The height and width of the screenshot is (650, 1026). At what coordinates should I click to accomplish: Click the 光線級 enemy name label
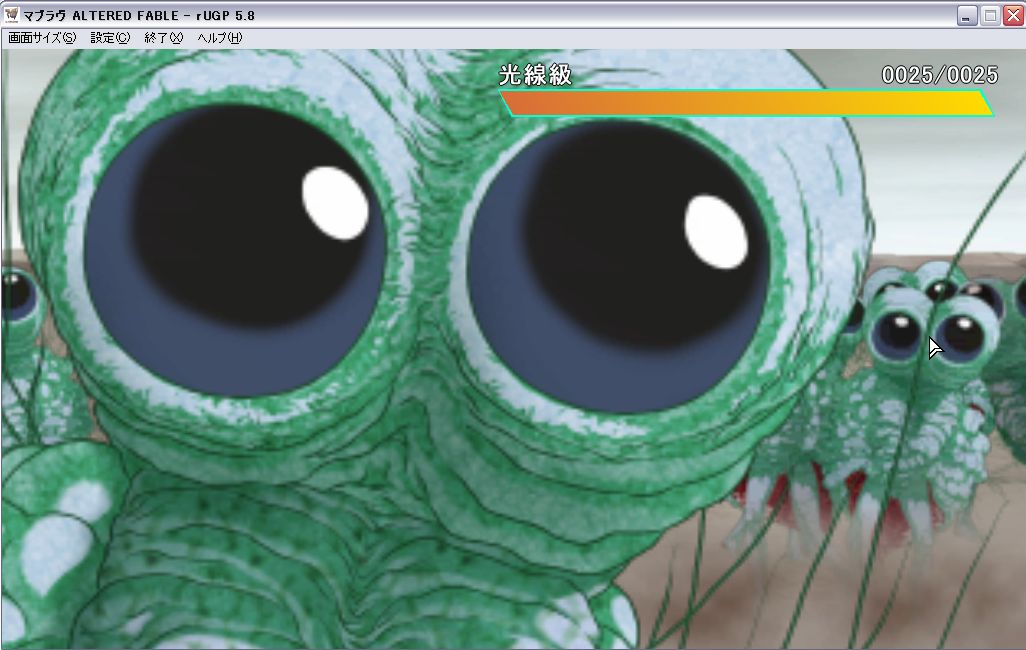[x=535, y=75]
